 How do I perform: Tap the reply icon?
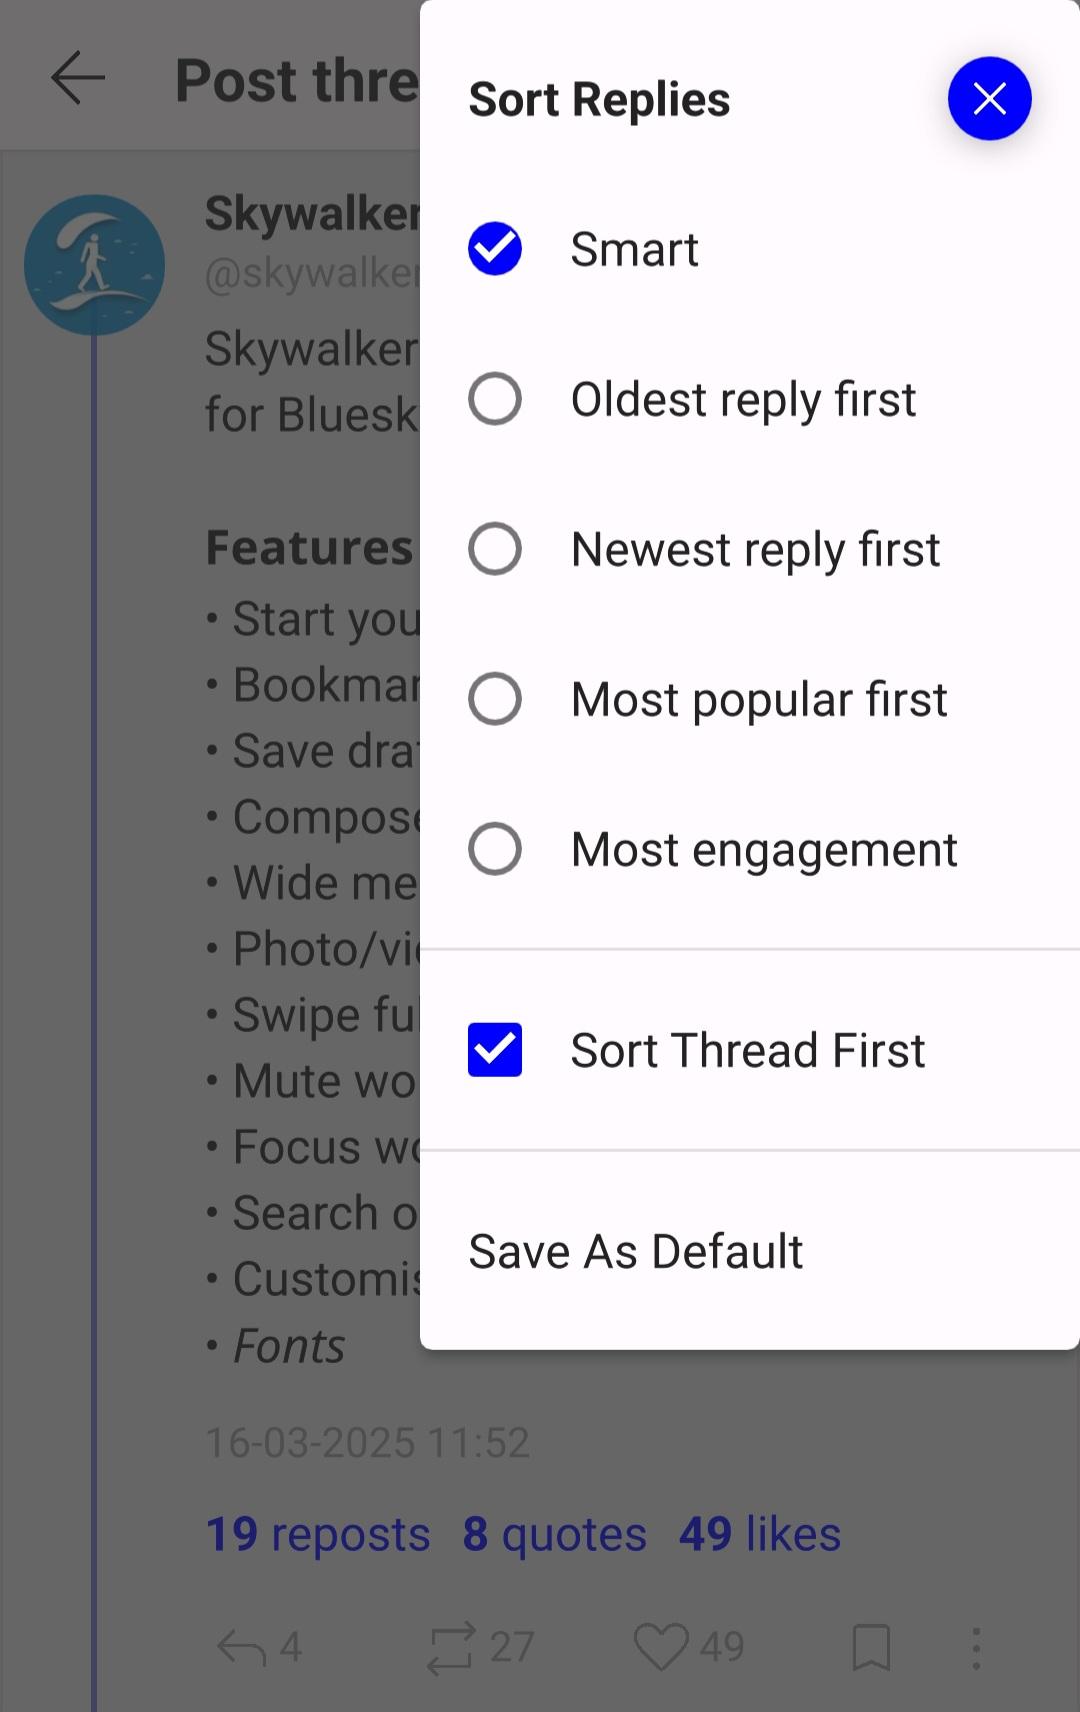[241, 1647]
